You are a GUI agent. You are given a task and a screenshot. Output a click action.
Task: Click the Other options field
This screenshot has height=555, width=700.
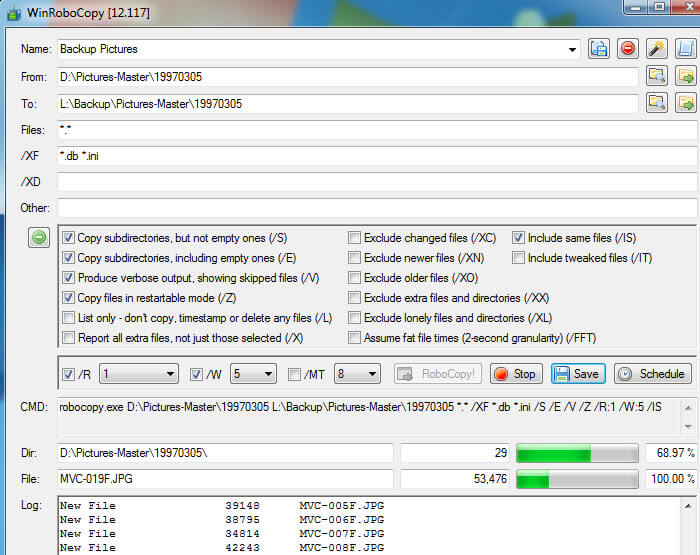pyautogui.click(x=377, y=208)
